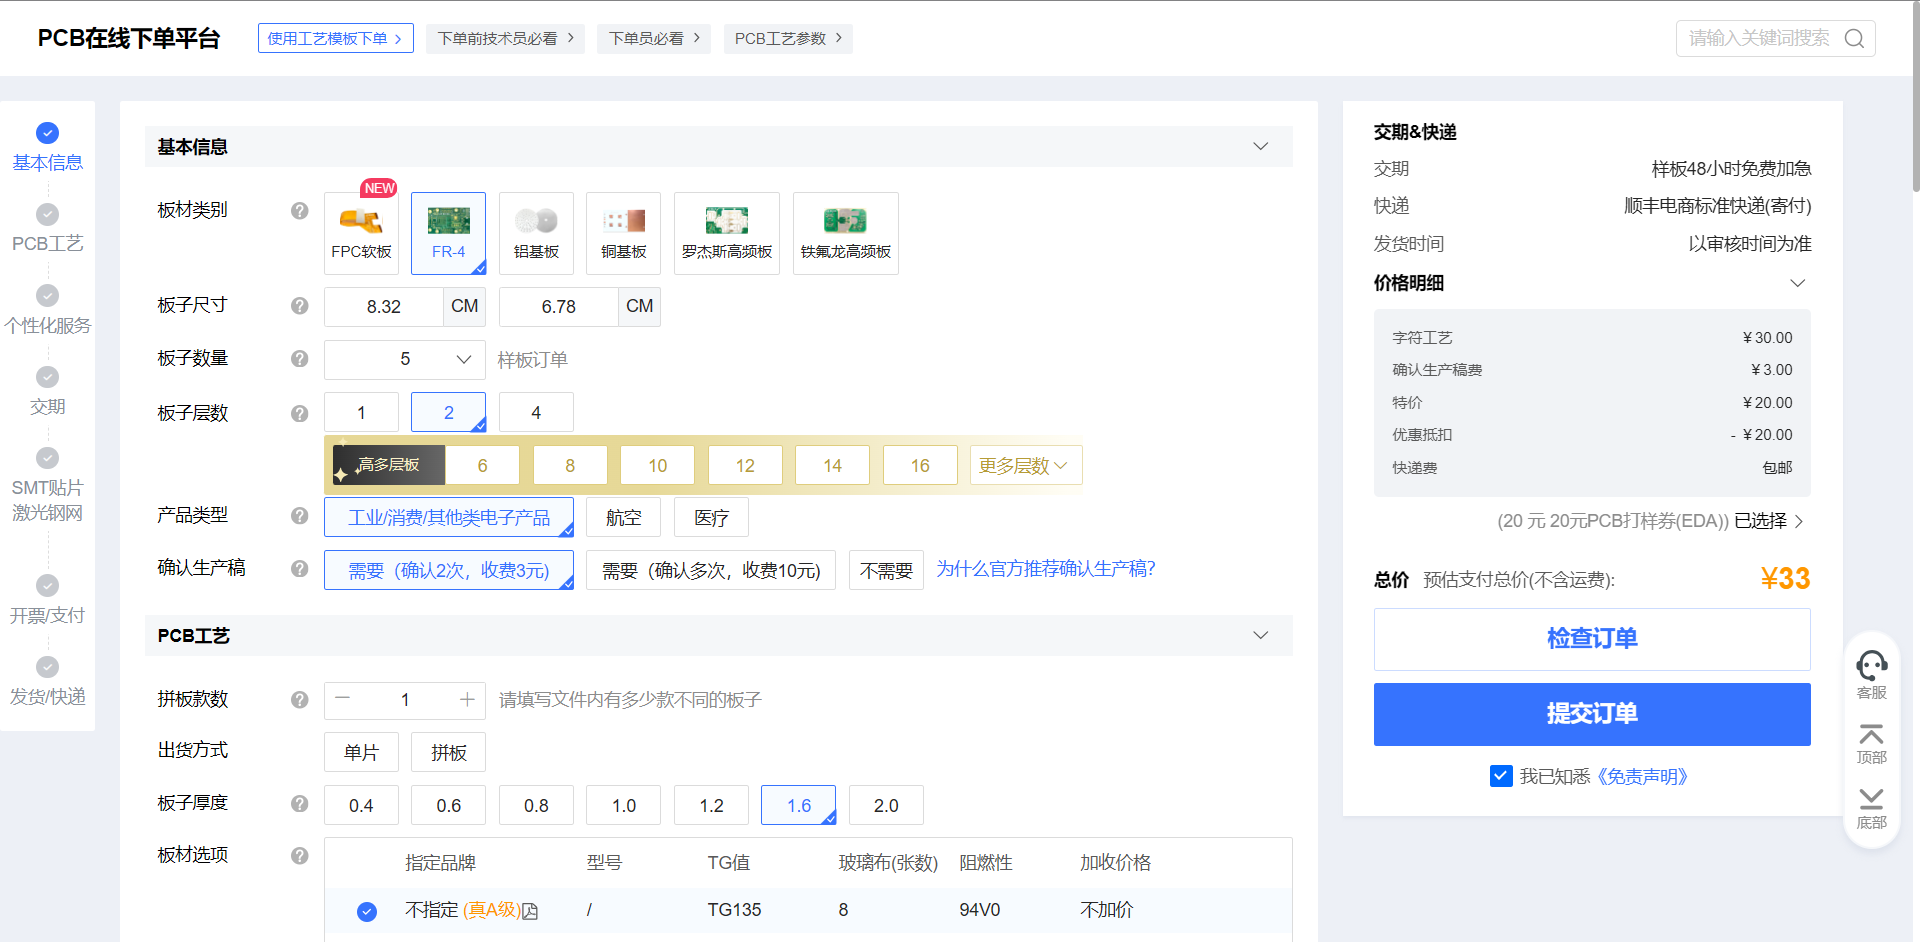Click the 开票/支付 step circle icon
This screenshot has width=1920, height=942.
pos(47,586)
